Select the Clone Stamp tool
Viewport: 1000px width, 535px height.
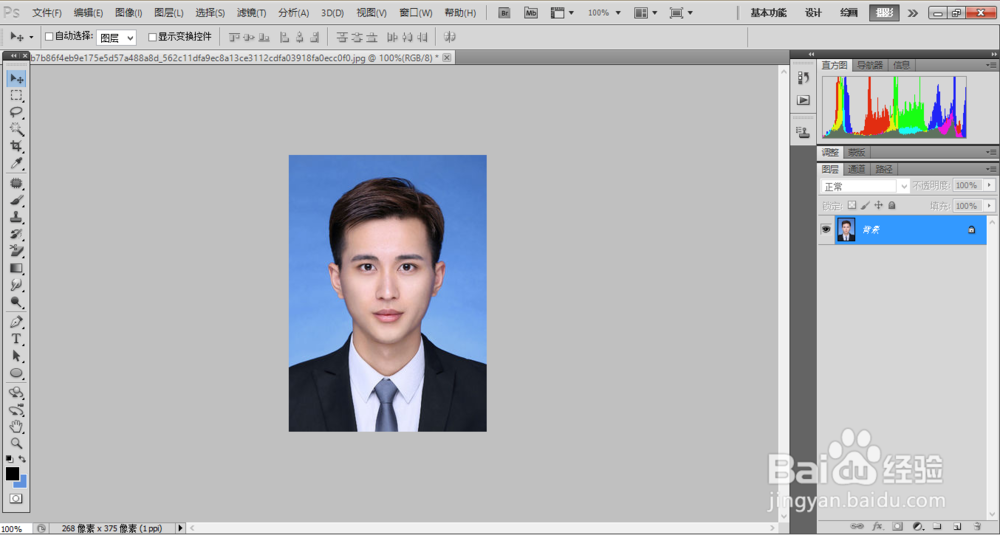pos(16,217)
